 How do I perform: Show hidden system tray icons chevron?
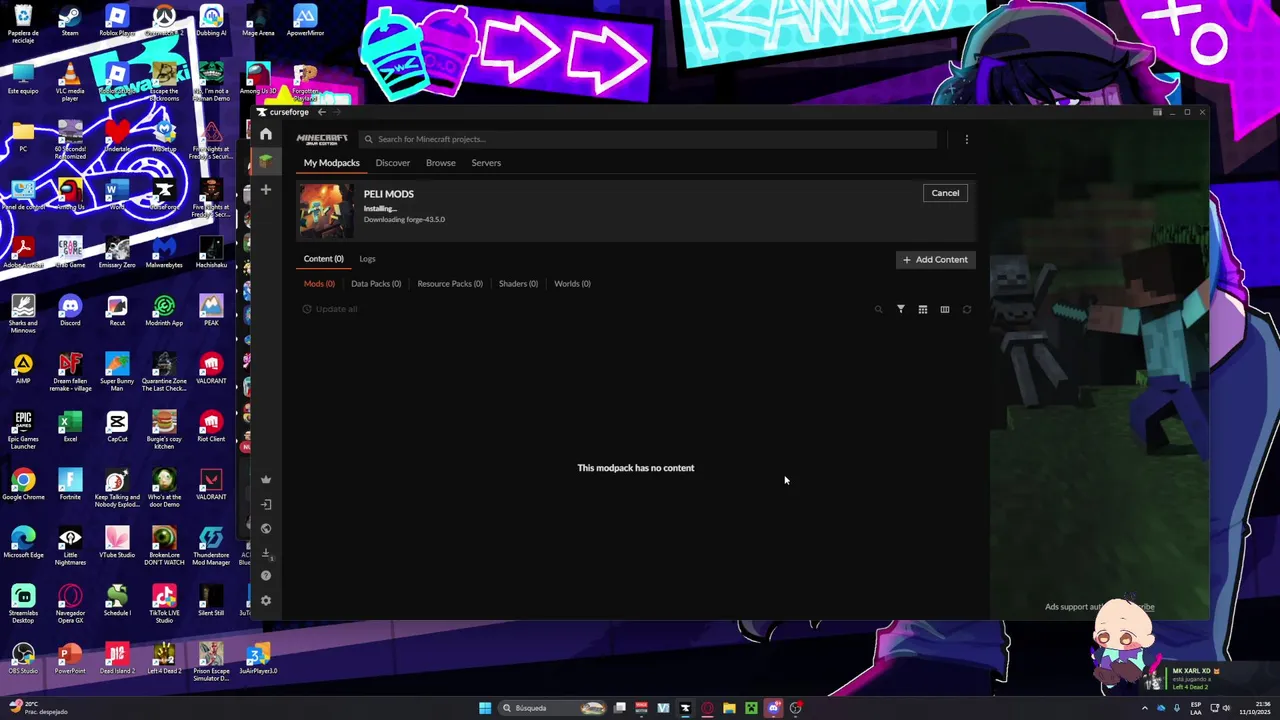coord(1145,708)
